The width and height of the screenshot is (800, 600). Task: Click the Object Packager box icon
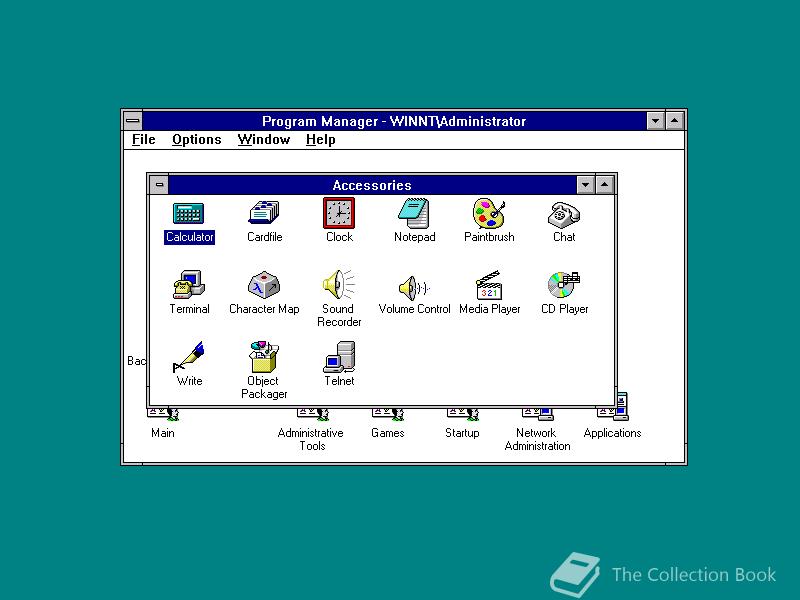tap(264, 357)
